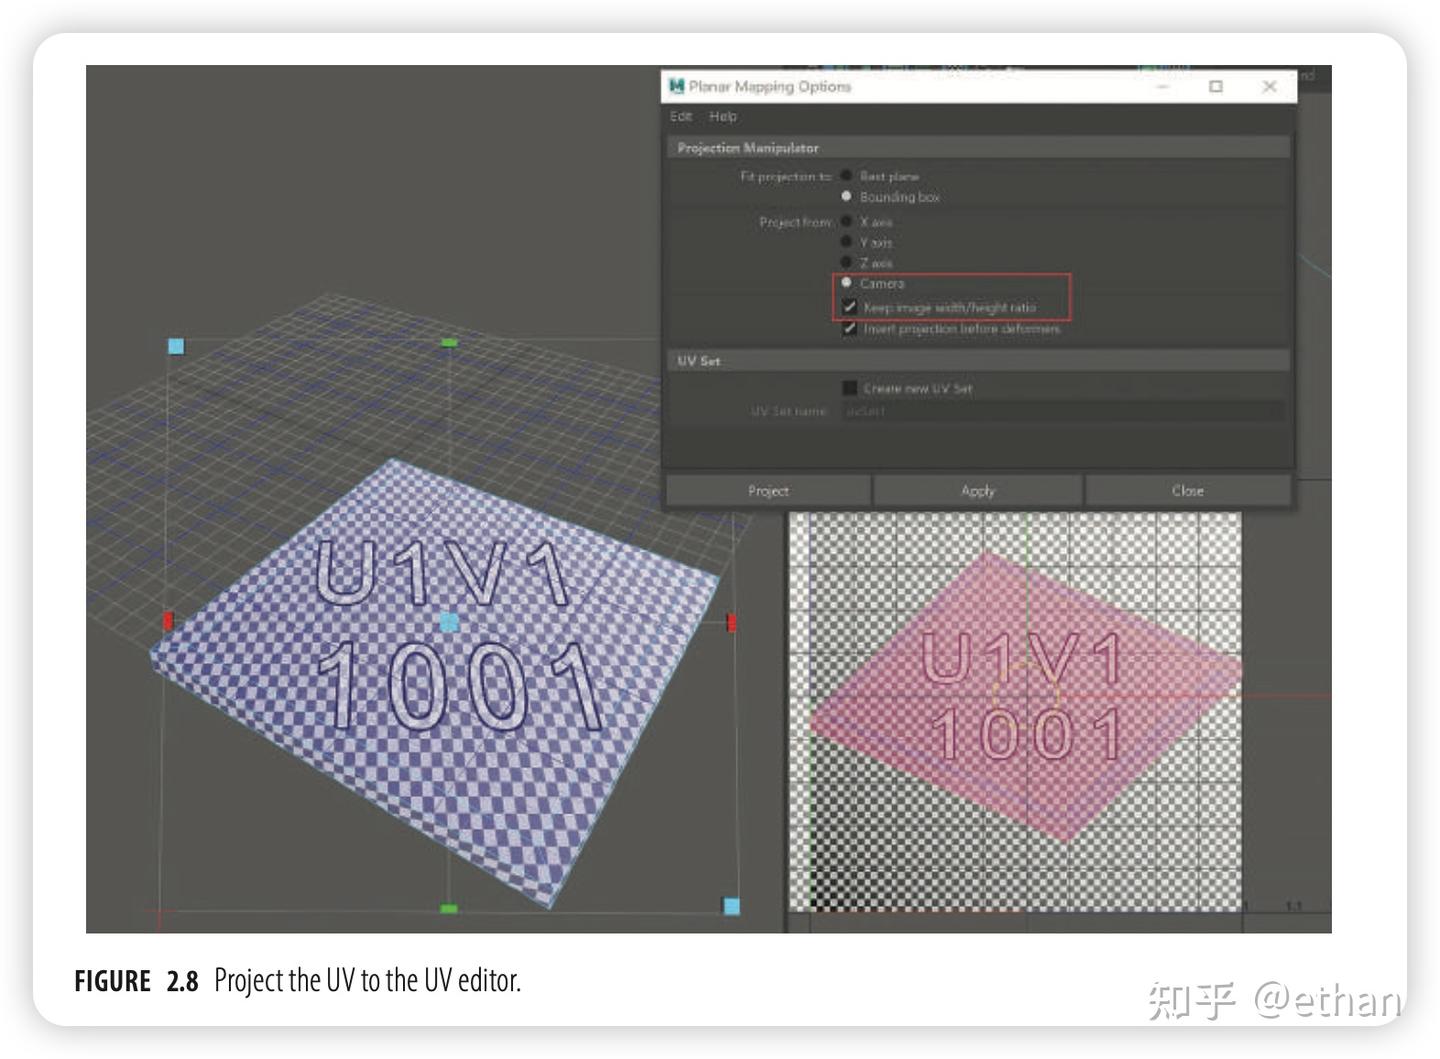
Task: Click the Close button at dialog bottom
Action: pos(1187,490)
